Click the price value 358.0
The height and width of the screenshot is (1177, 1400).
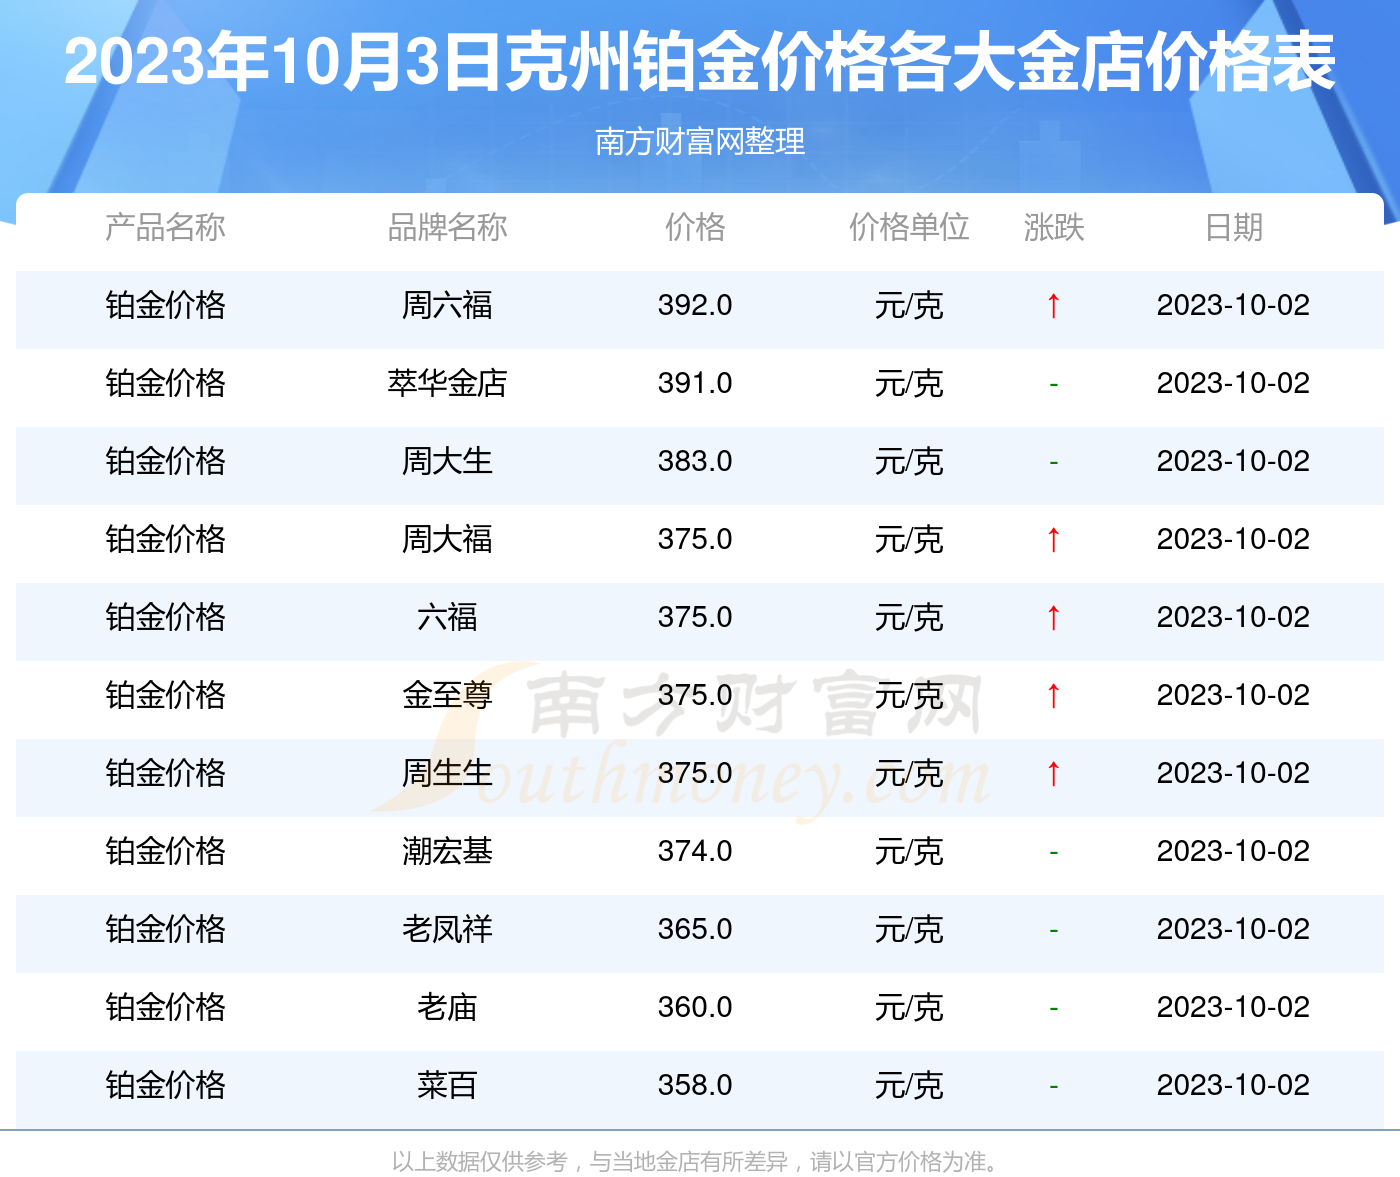[695, 1086]
